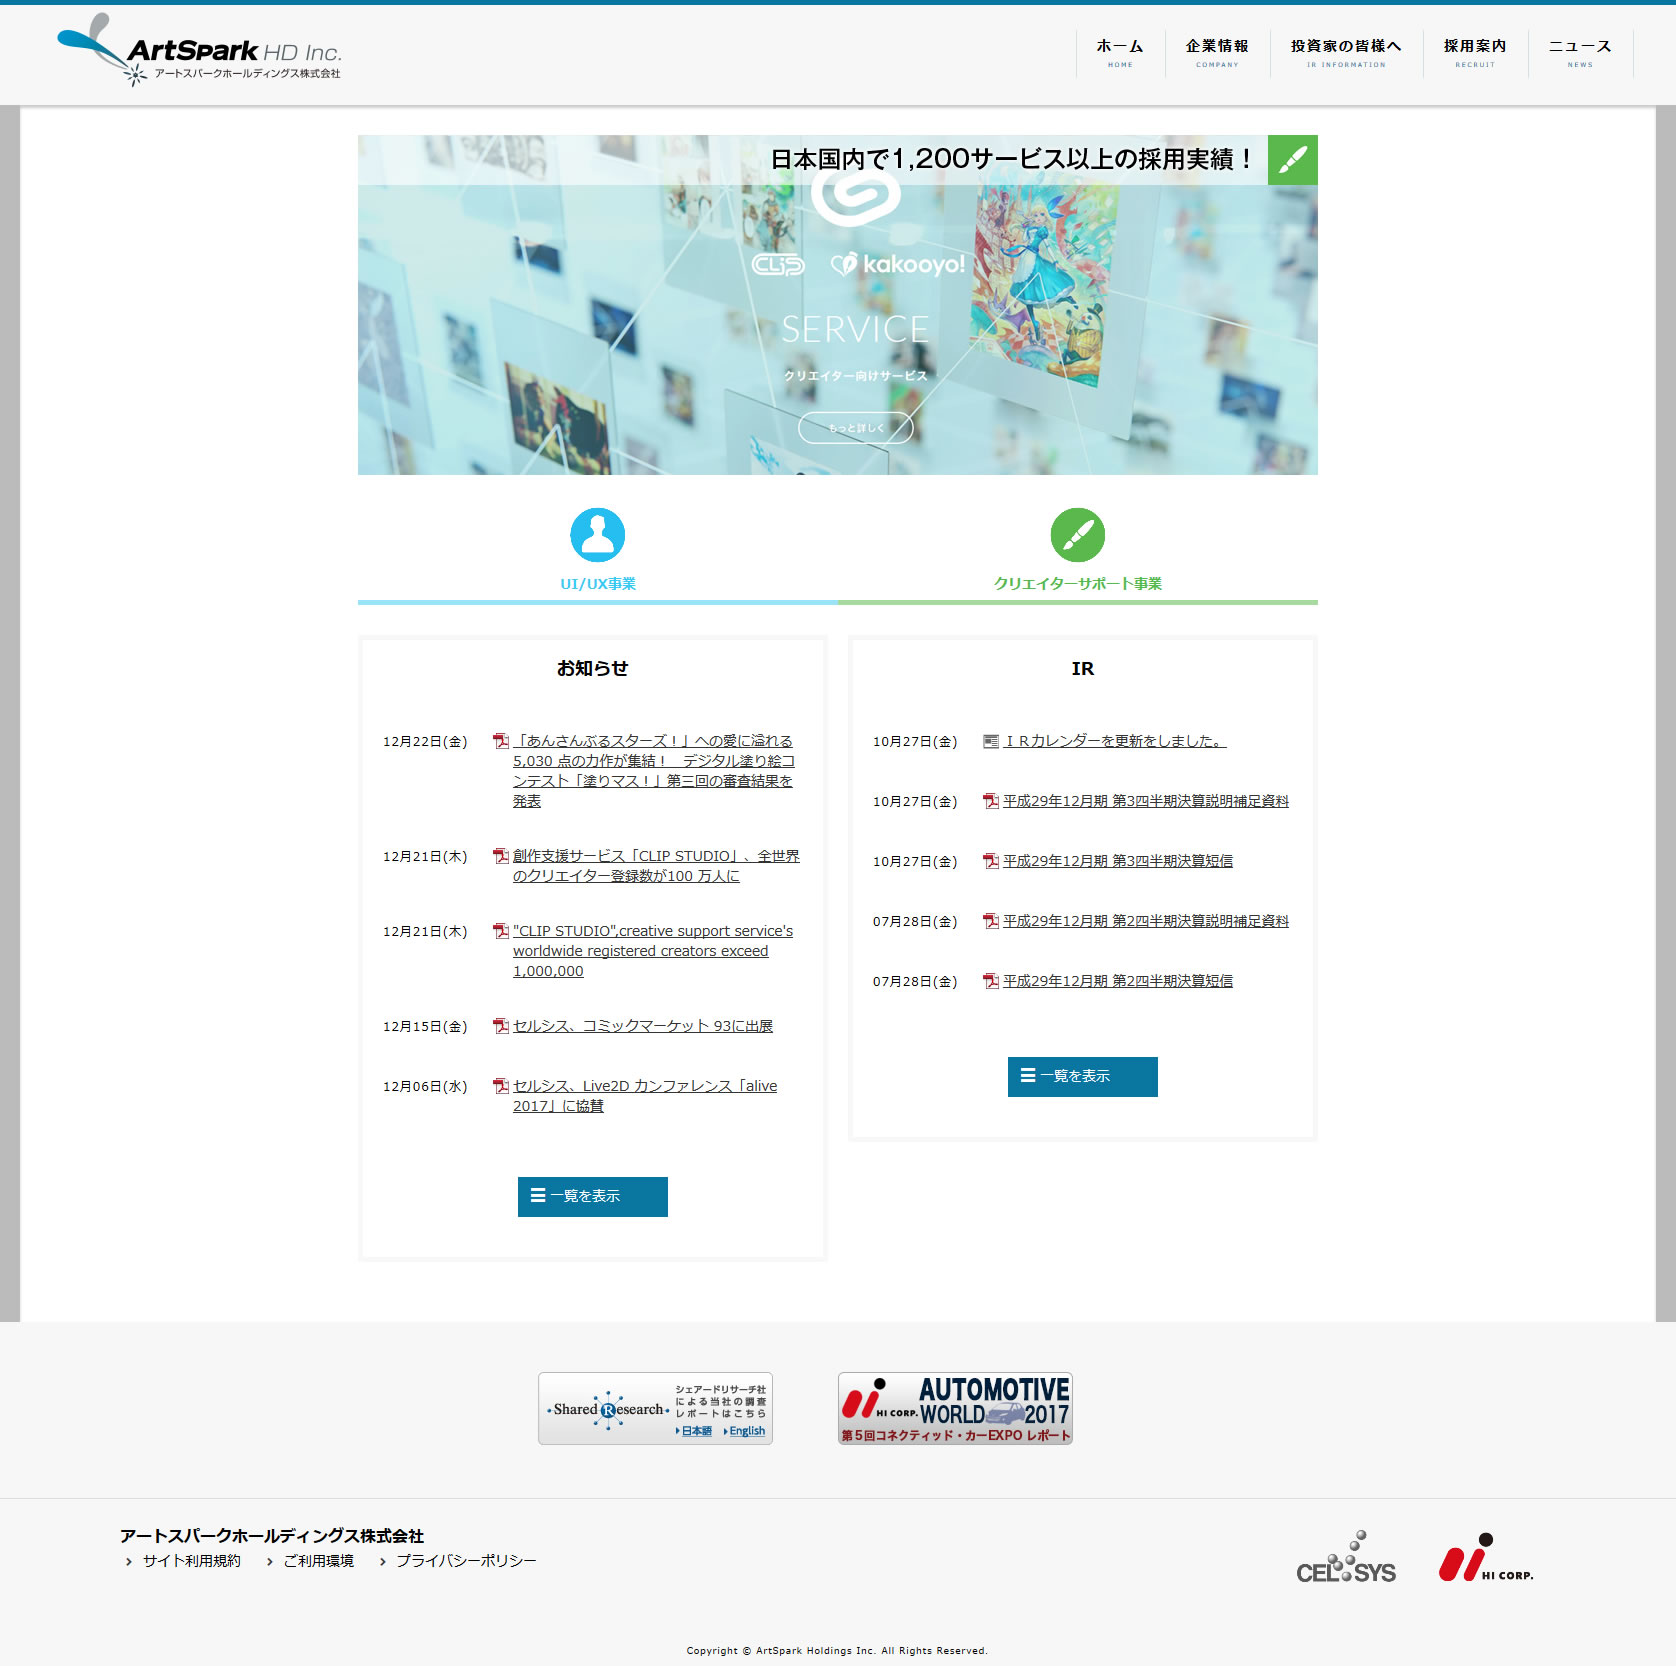Click 一覧を表示 button under お知らせ
1676x1666 pixels.
(x=593, y=1197)
